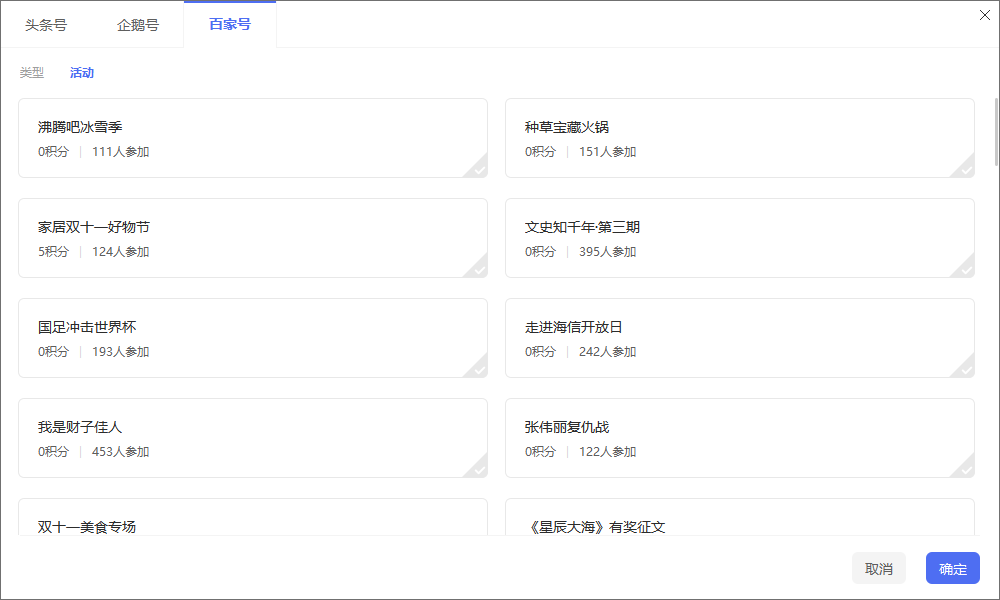This screenshot has height=600, width=1000.
Task: Click the 活动 filter link
Action: click(x=82, y=73)
